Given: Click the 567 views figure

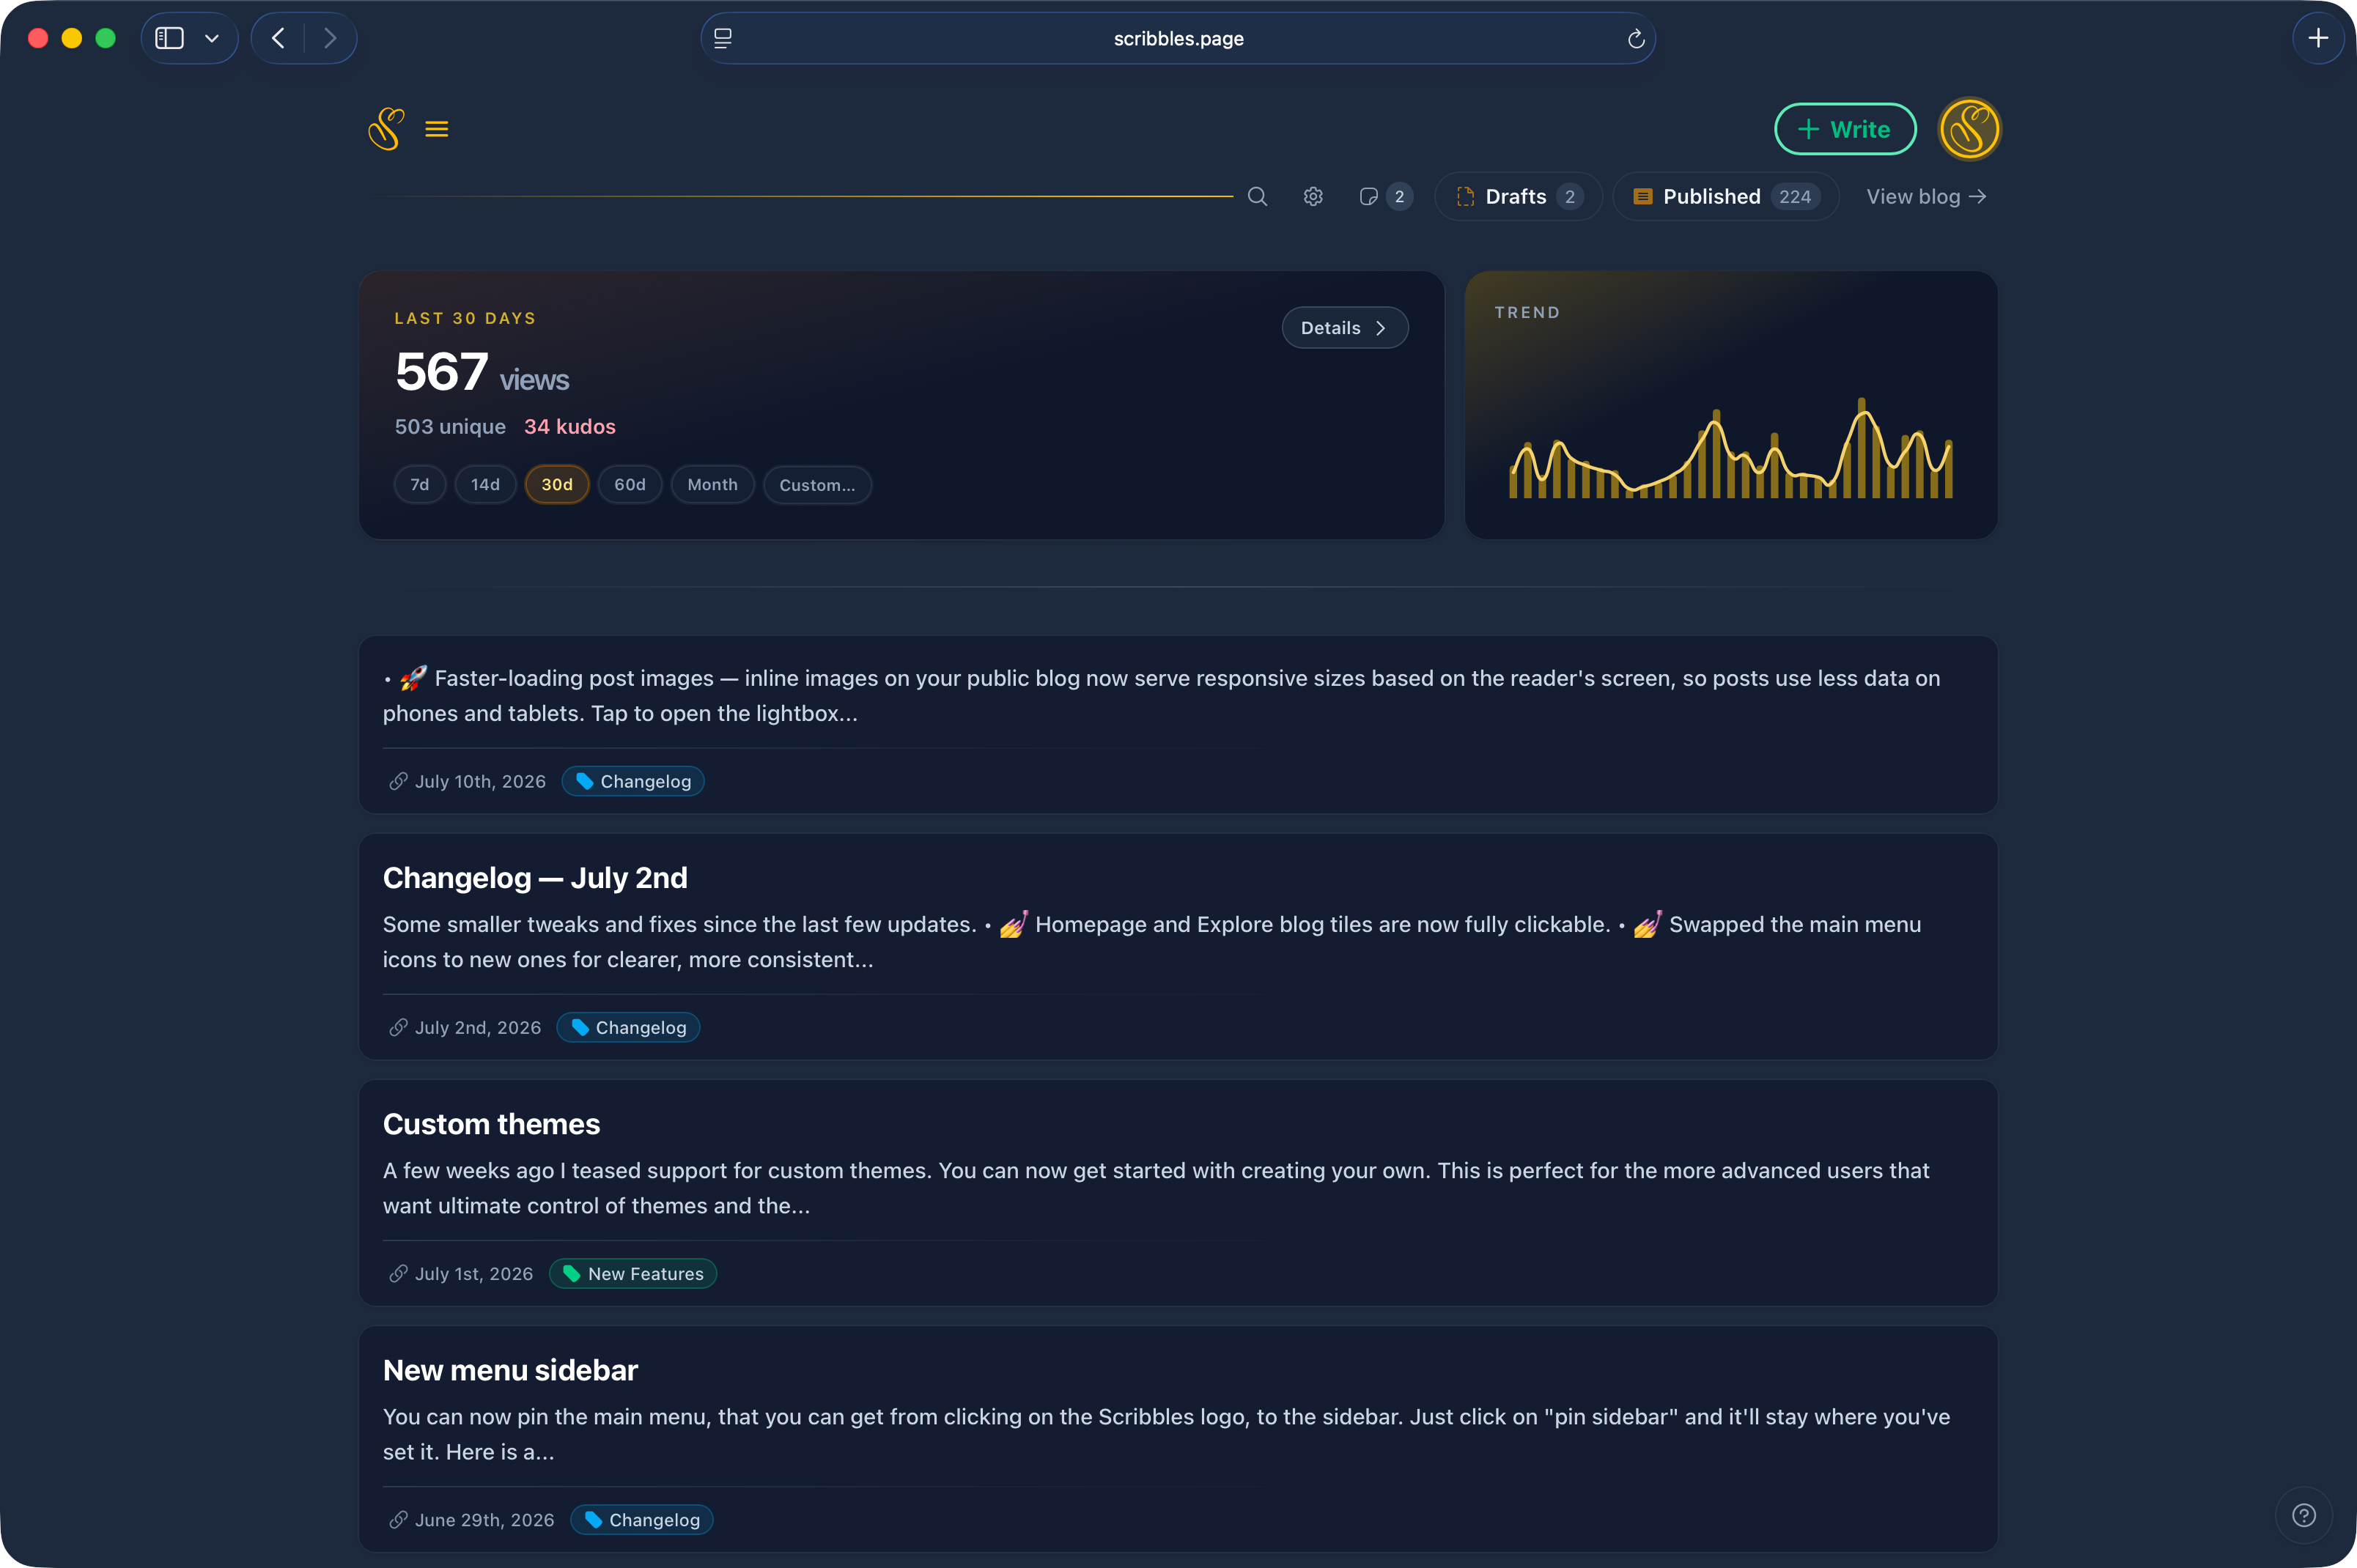Looking at the screenshot, I should [x=482, y=372].
